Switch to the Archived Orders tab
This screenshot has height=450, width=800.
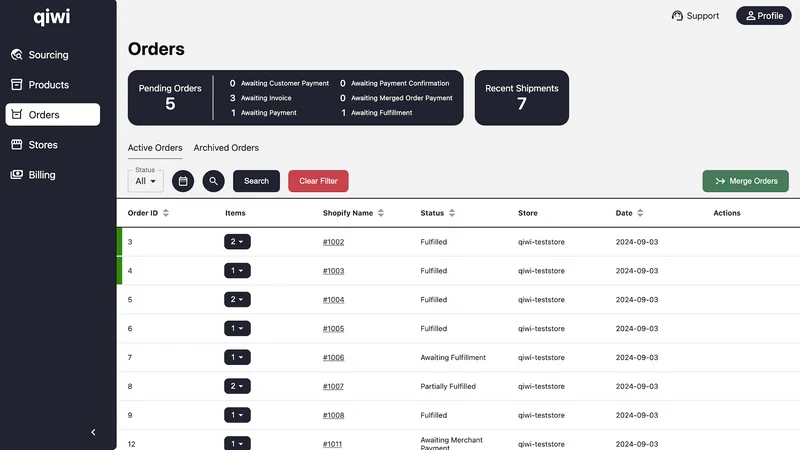226,148
